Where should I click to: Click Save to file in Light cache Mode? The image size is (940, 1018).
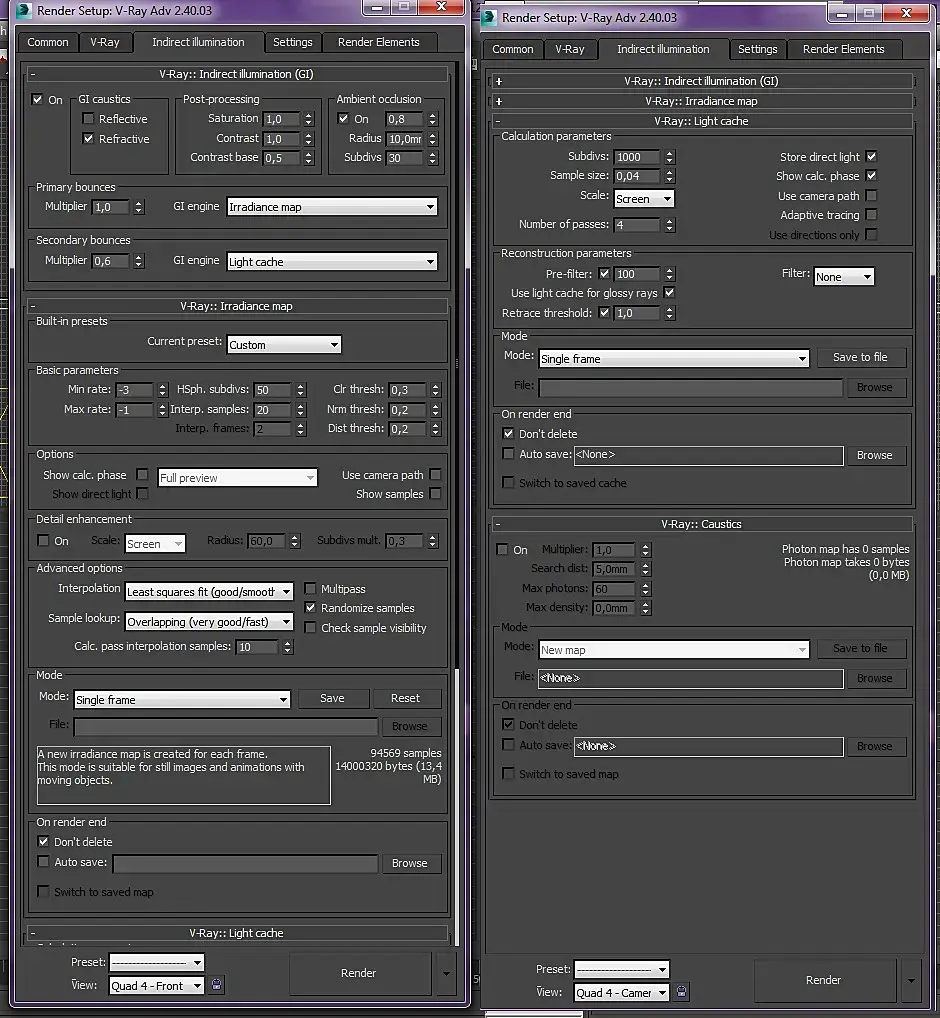pos(860,358)
